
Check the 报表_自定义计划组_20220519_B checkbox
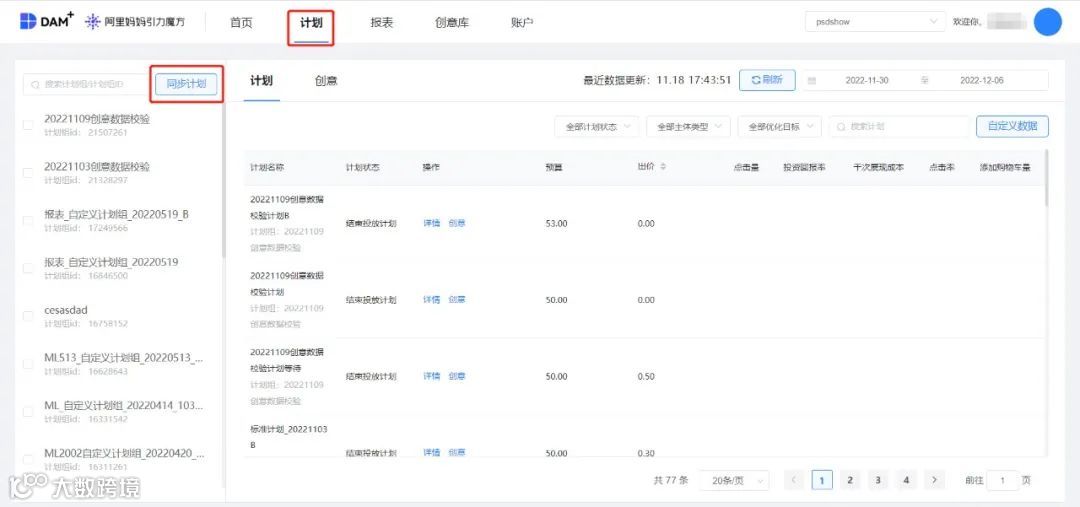click(28, 220)
